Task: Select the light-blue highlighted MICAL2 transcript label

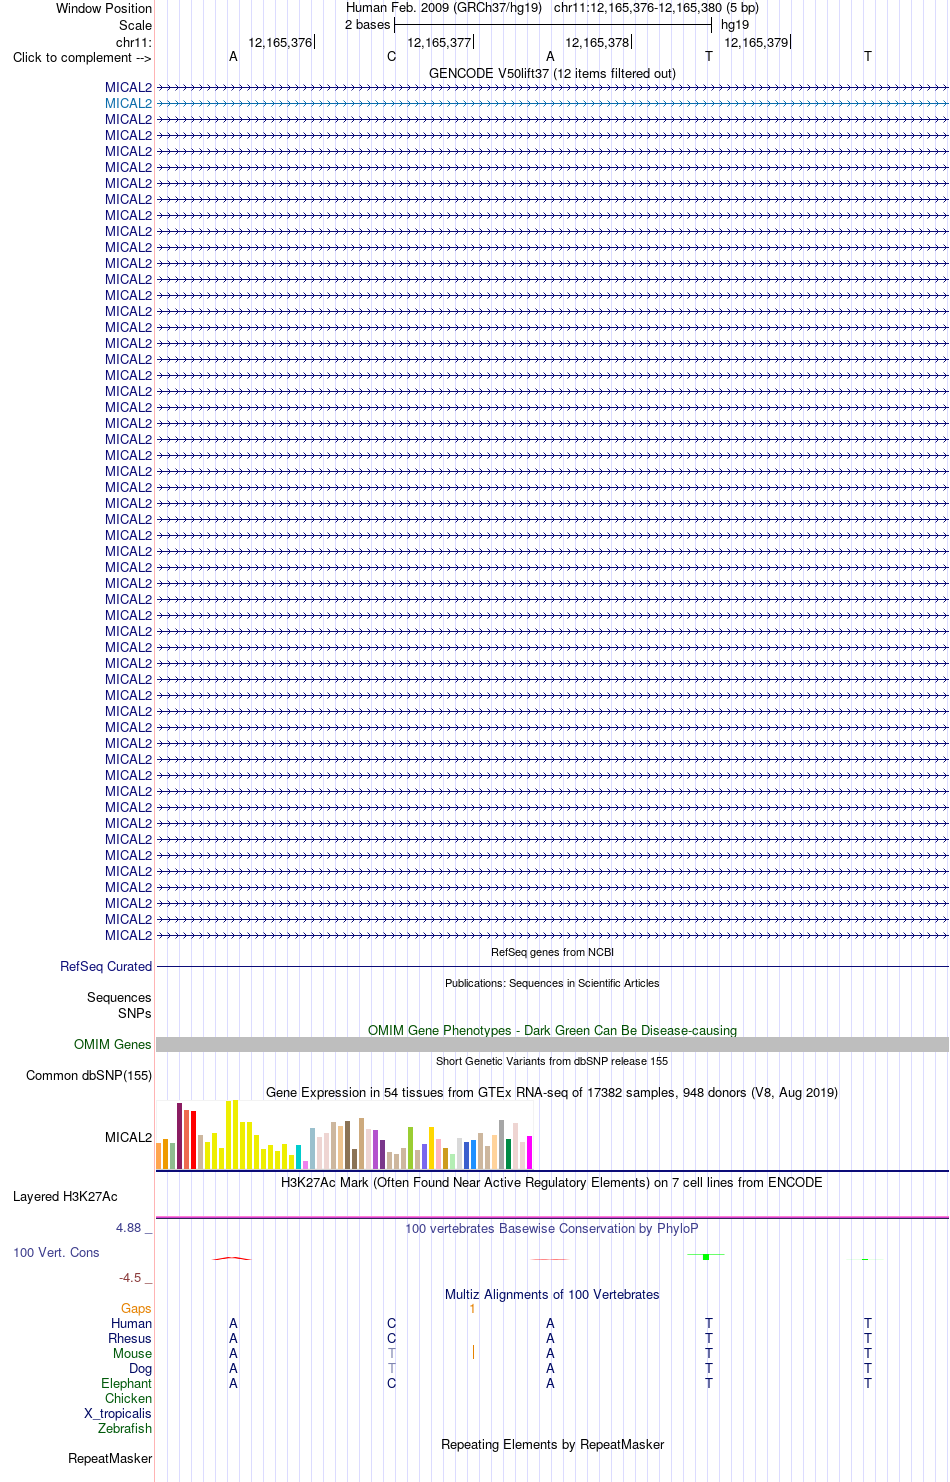Action: (x=128, y=103)
